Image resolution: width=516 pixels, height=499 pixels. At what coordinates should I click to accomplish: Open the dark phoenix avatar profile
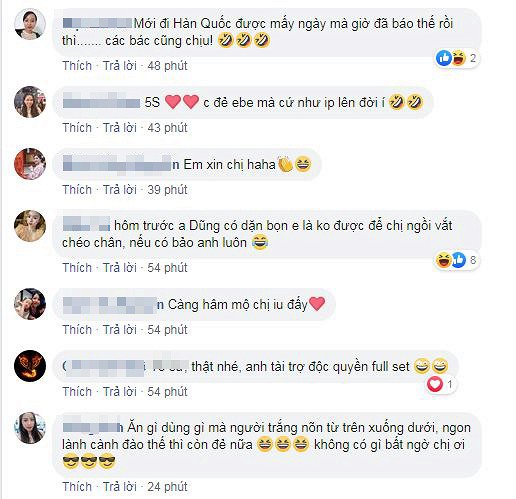click(x=30, y=366)
